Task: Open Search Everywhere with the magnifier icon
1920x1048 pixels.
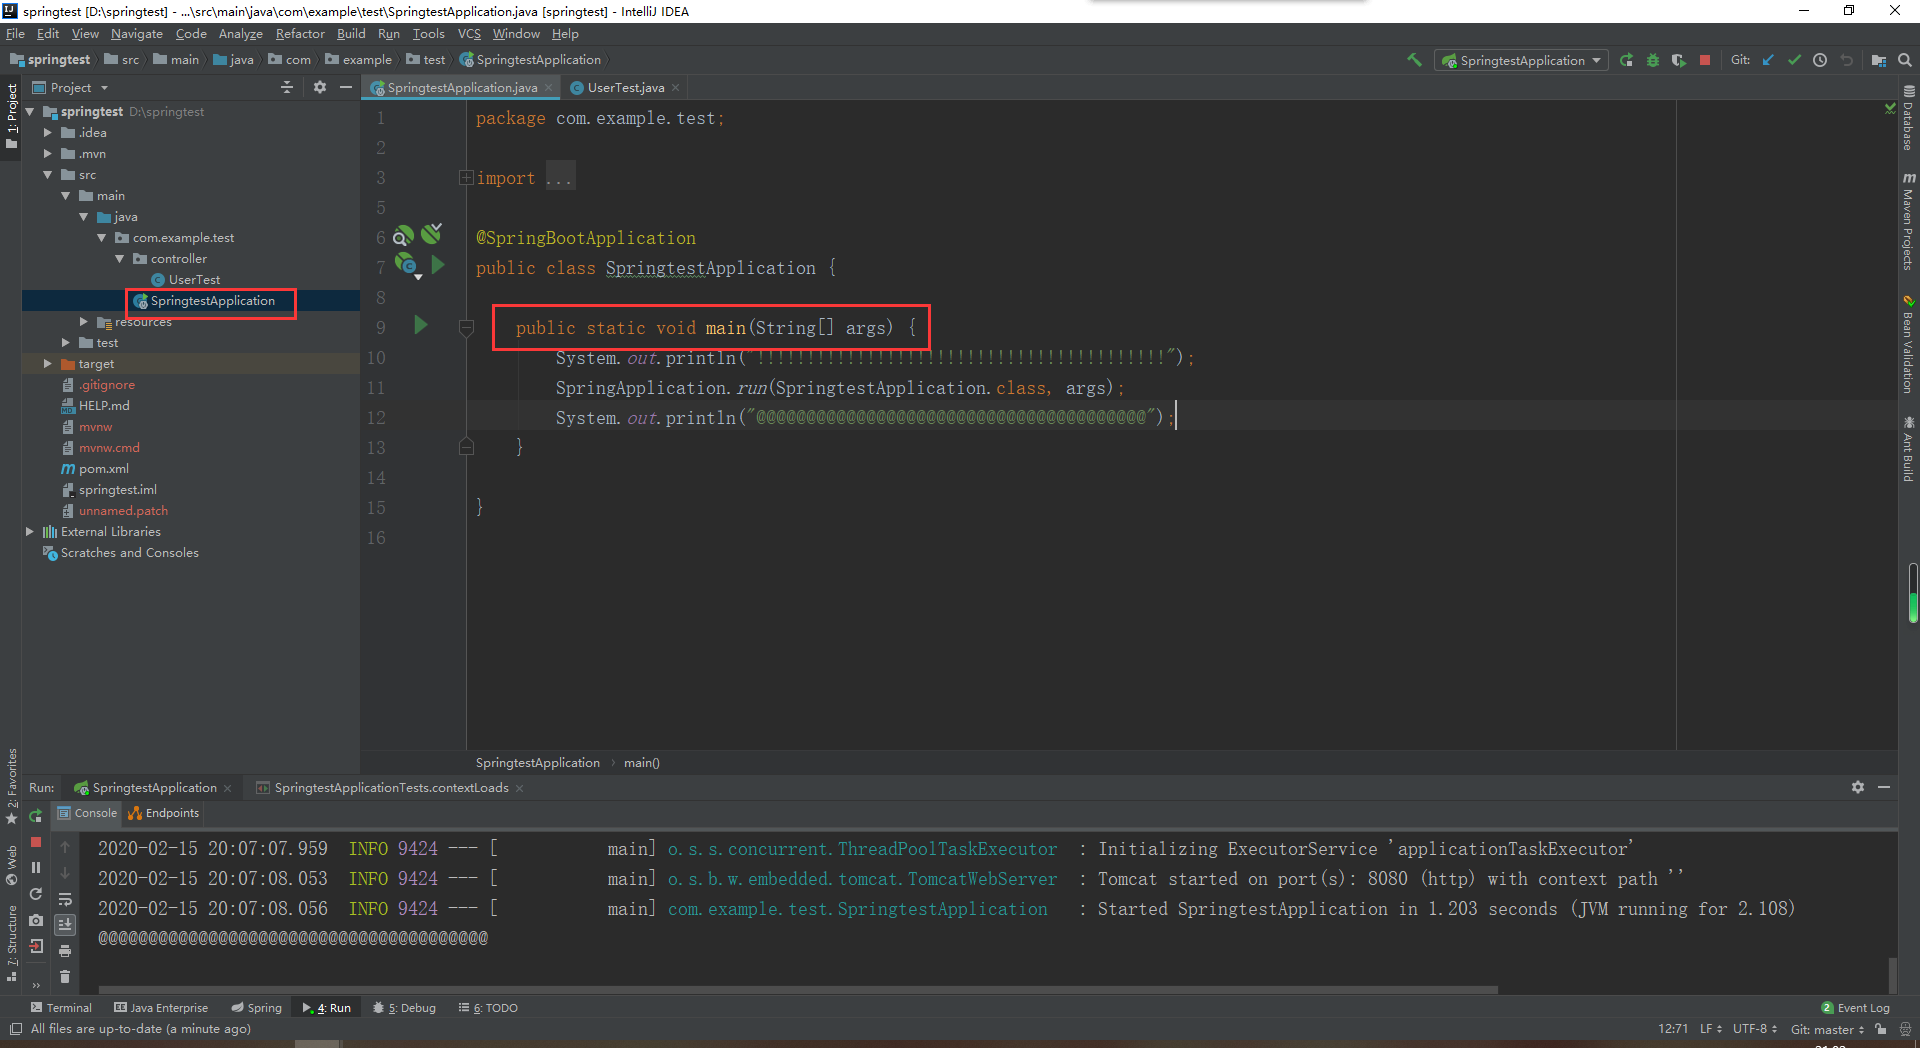Action: click(x=1905, y=60)
